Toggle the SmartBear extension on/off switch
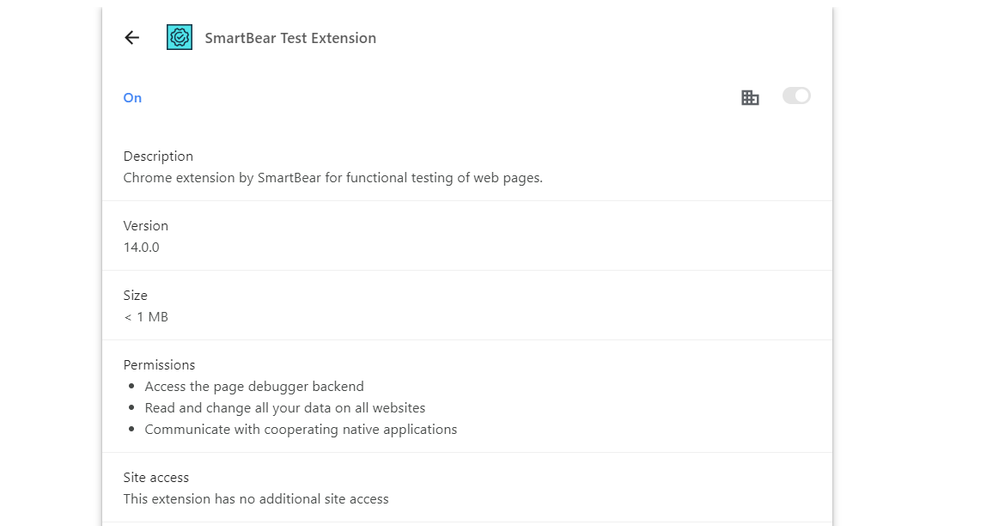 [796, 96]
